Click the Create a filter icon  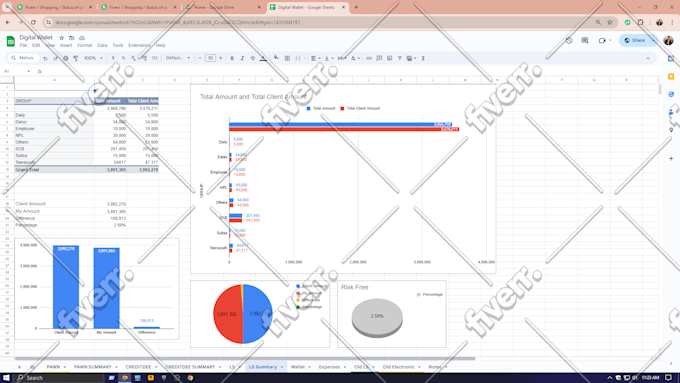tap(399, 58)
